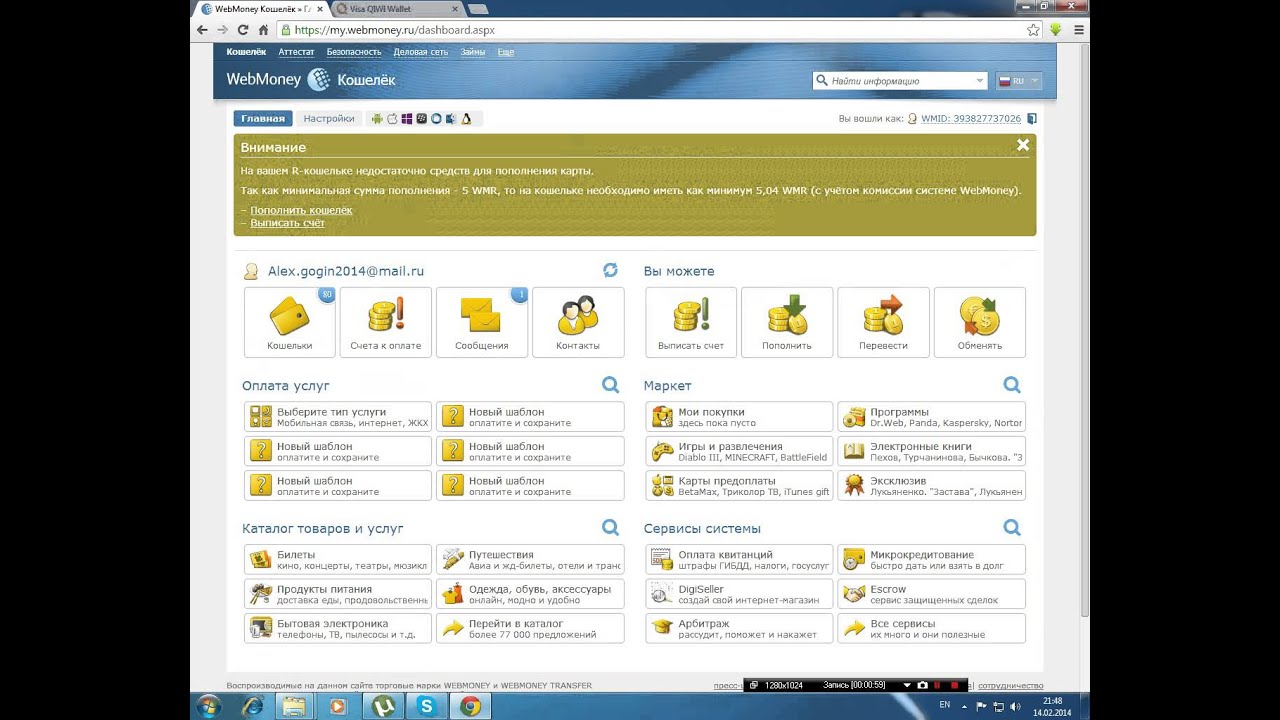Click Перейти в каталог
Image resolution: width=1280 pixels, height=720 pixels.
click(530, 628)
